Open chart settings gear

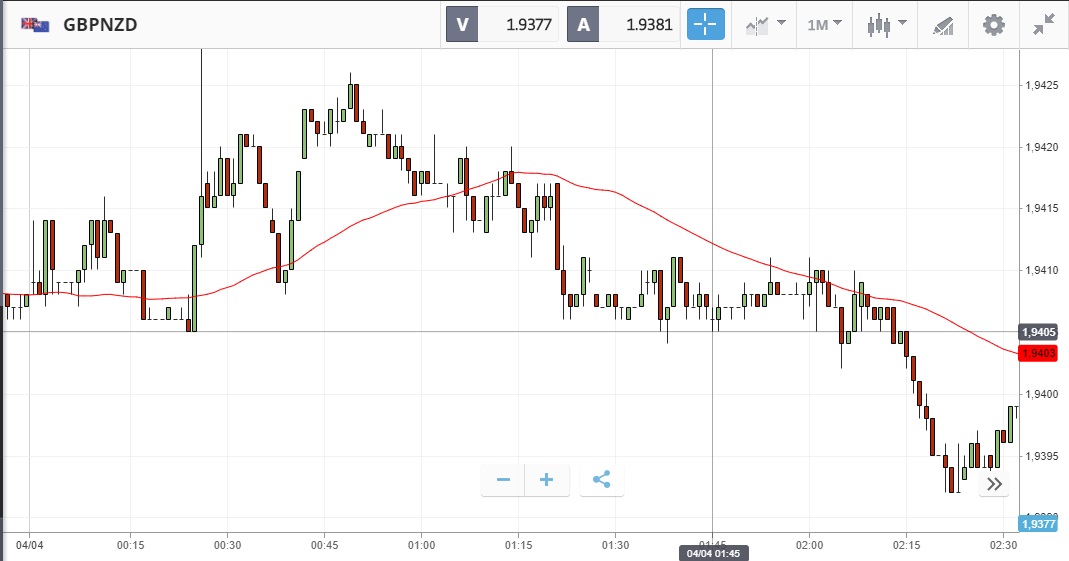pos(993,25)
